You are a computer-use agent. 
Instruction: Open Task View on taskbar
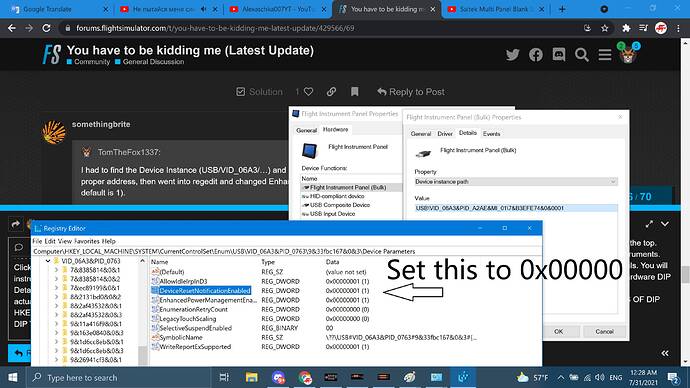(224, 377)
